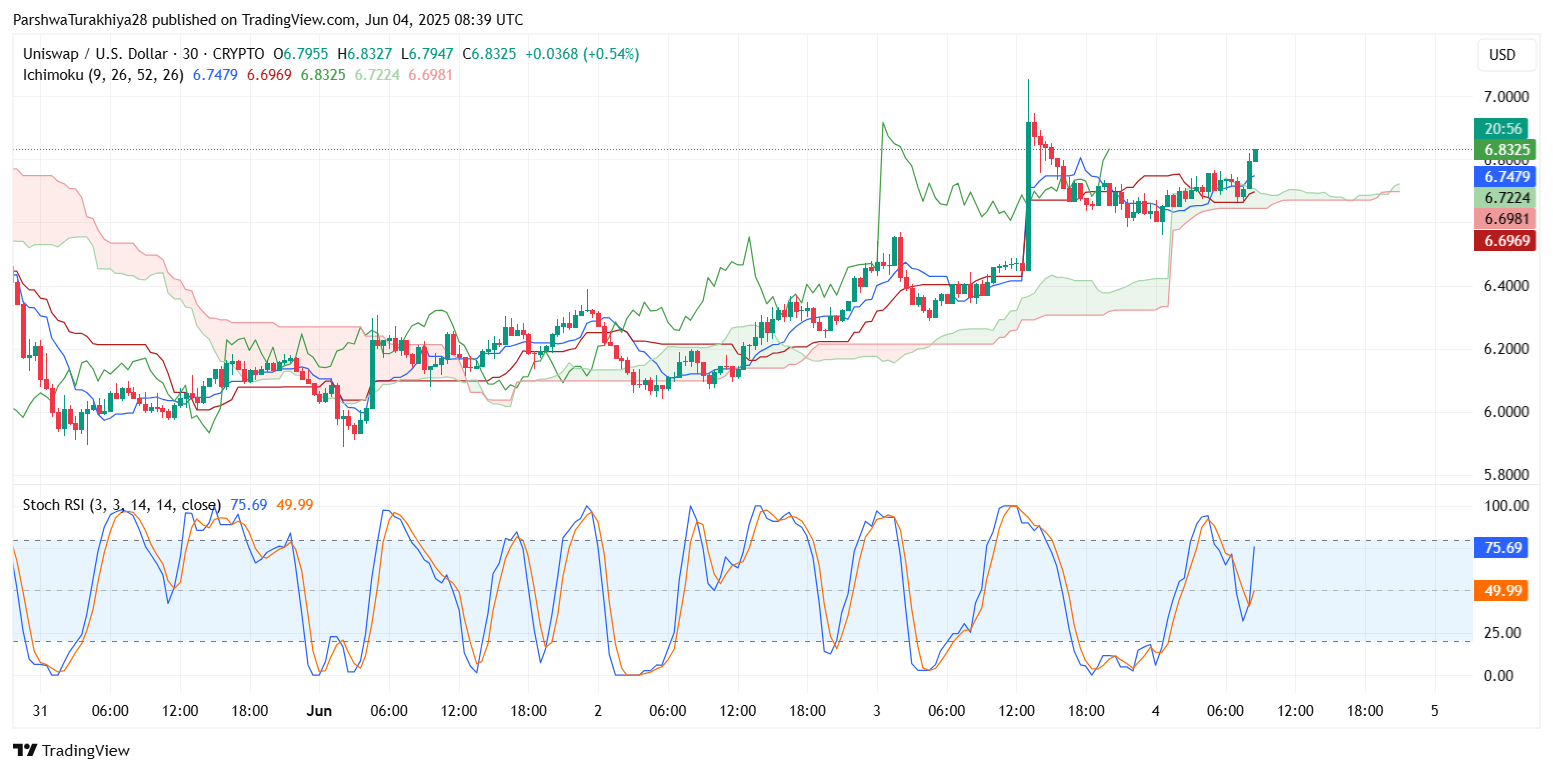Viewport: 1553px width, 772px height.
Task: Click the blue 6.7479 conversion line tag
Action: [1503, 177]
